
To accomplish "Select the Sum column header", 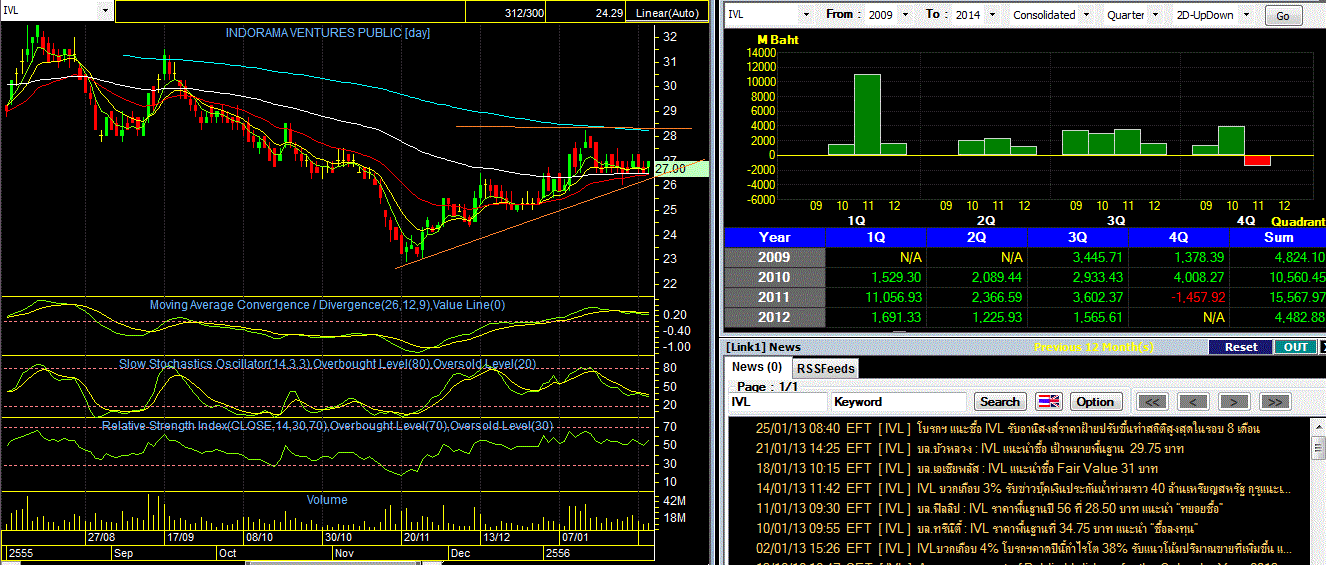I will click(1277, 237).
